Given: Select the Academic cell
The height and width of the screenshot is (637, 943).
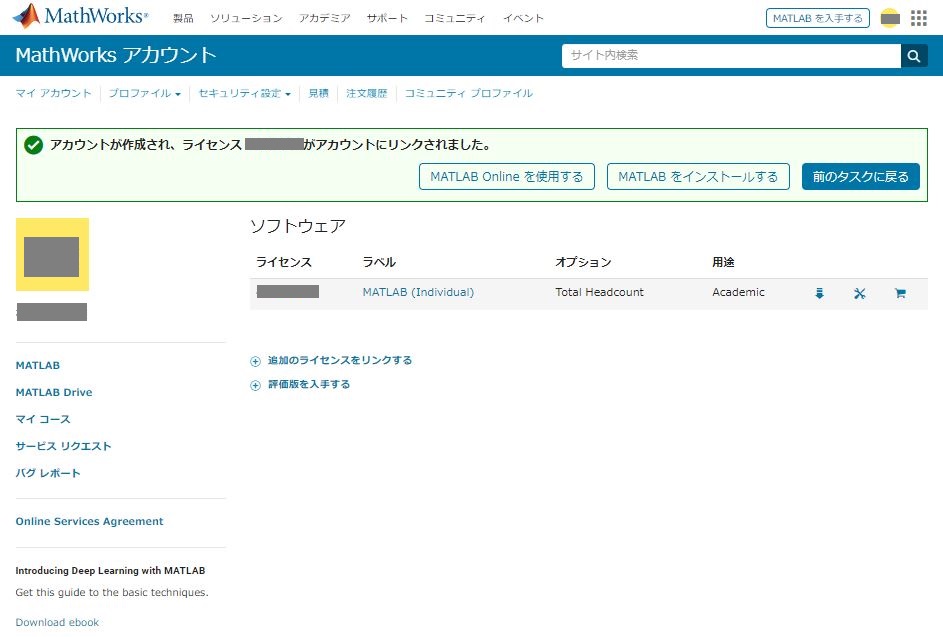Looking at the screenshot, I should point(738,292).
